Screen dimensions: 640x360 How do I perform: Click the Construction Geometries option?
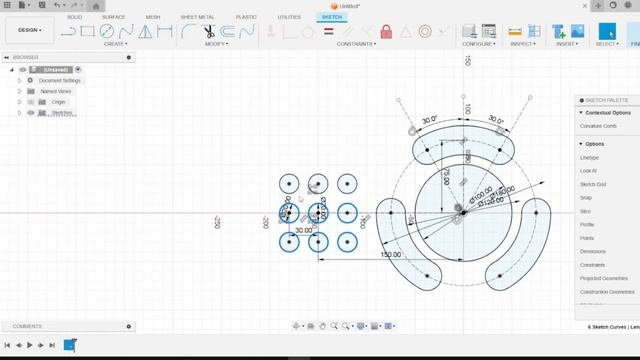607,292
